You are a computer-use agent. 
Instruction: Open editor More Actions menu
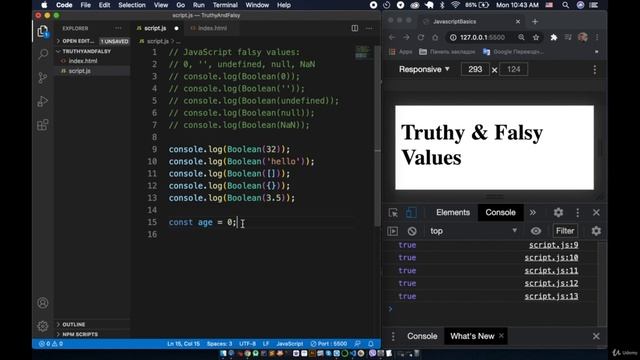tap(369, 28)
